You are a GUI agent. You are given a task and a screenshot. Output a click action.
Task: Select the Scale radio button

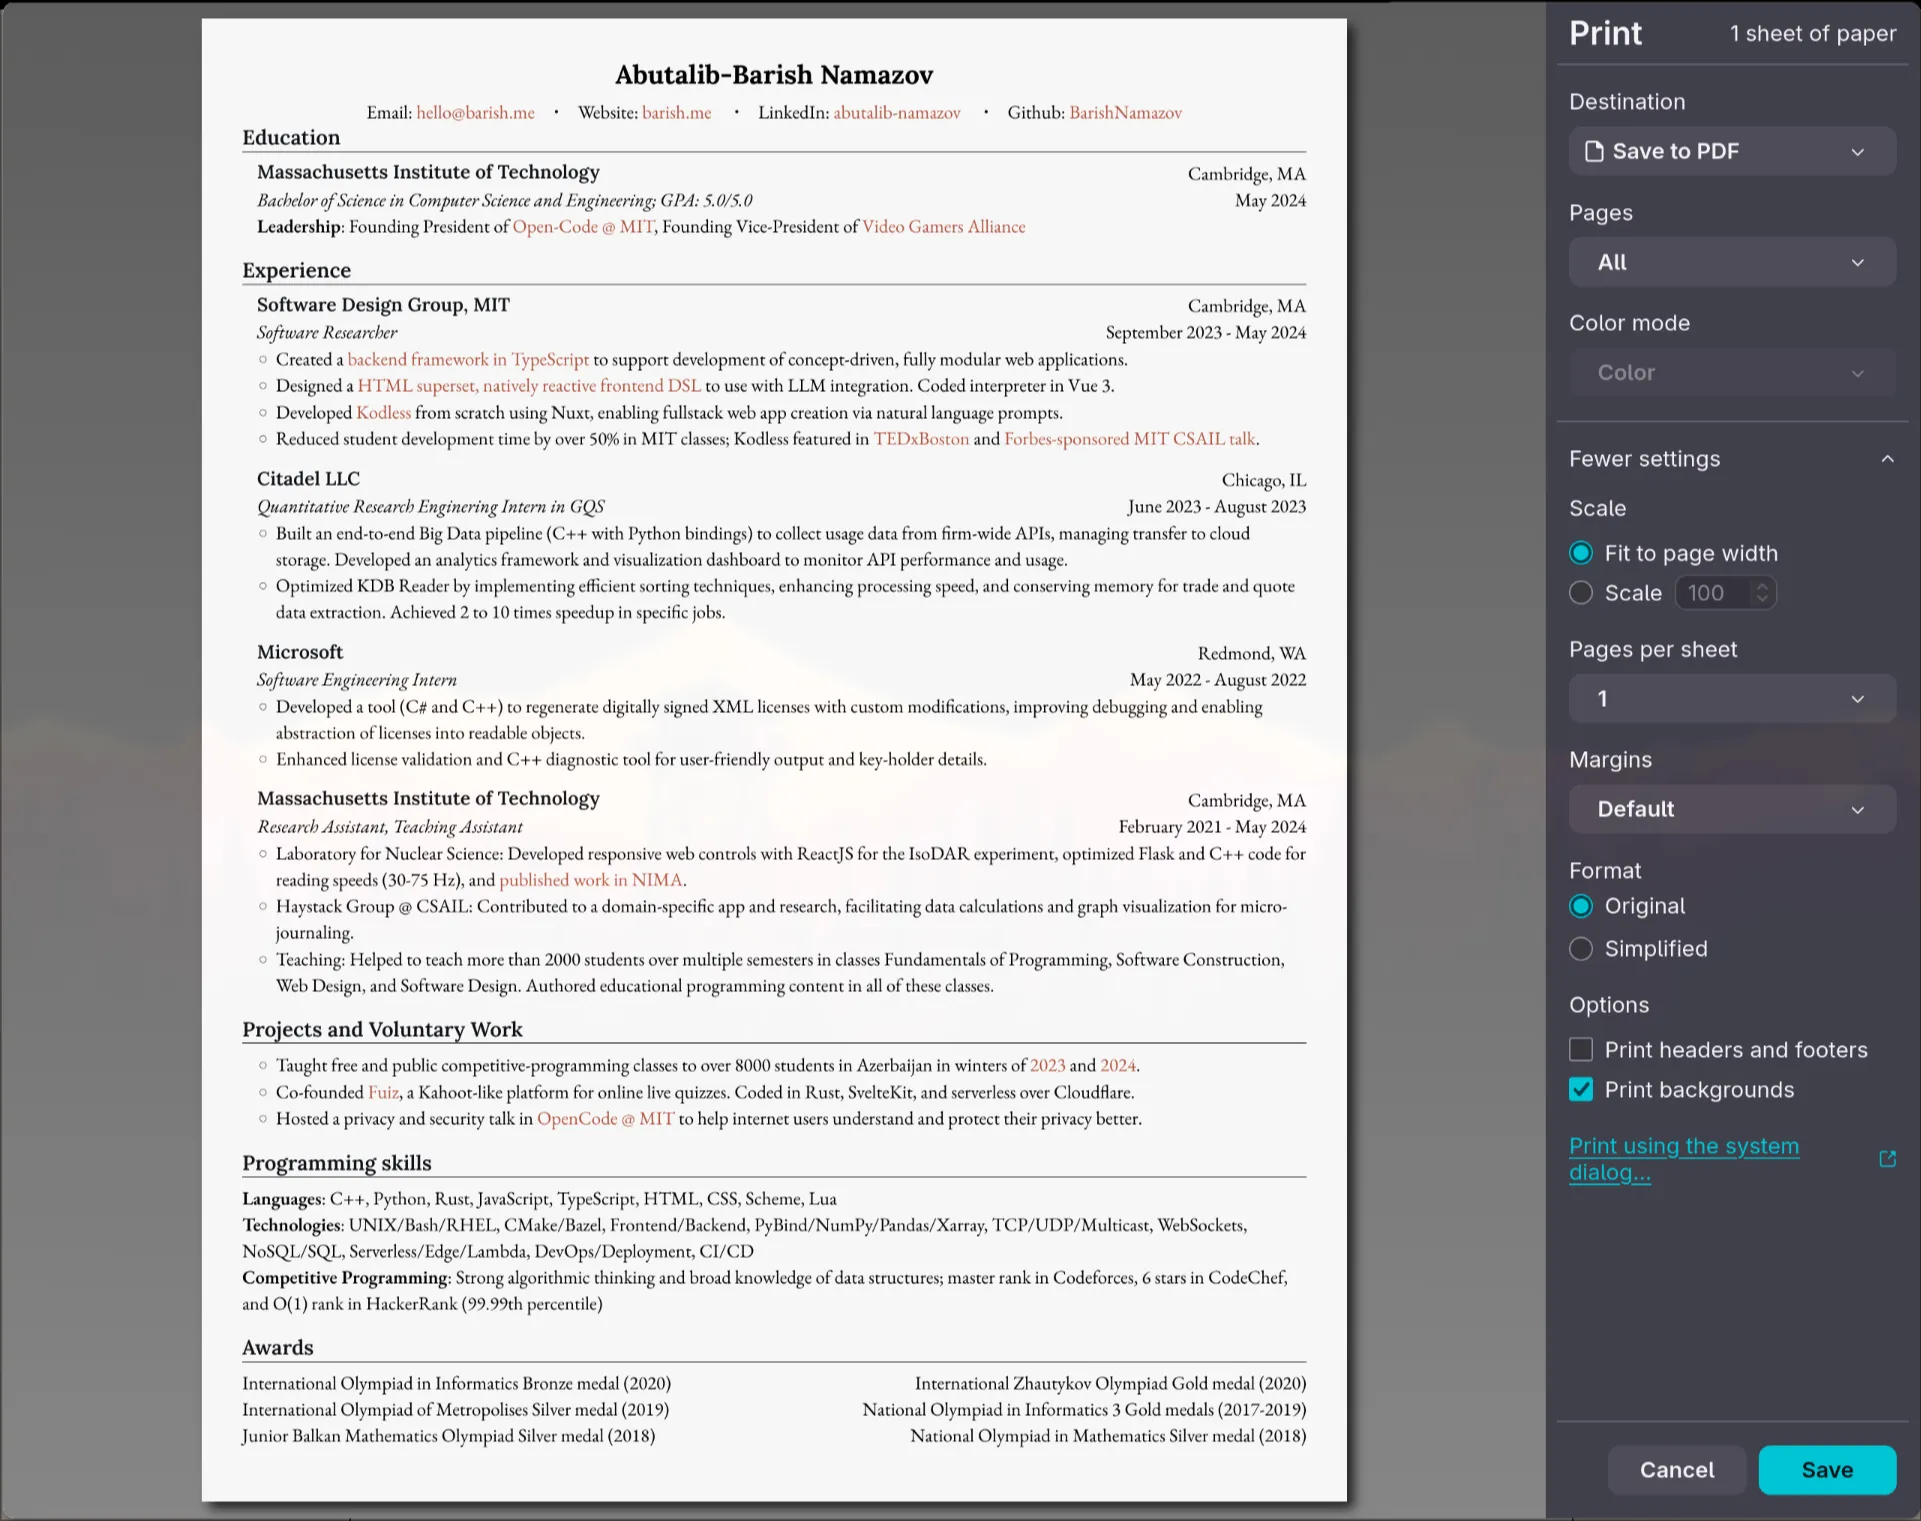point(1581,592)
